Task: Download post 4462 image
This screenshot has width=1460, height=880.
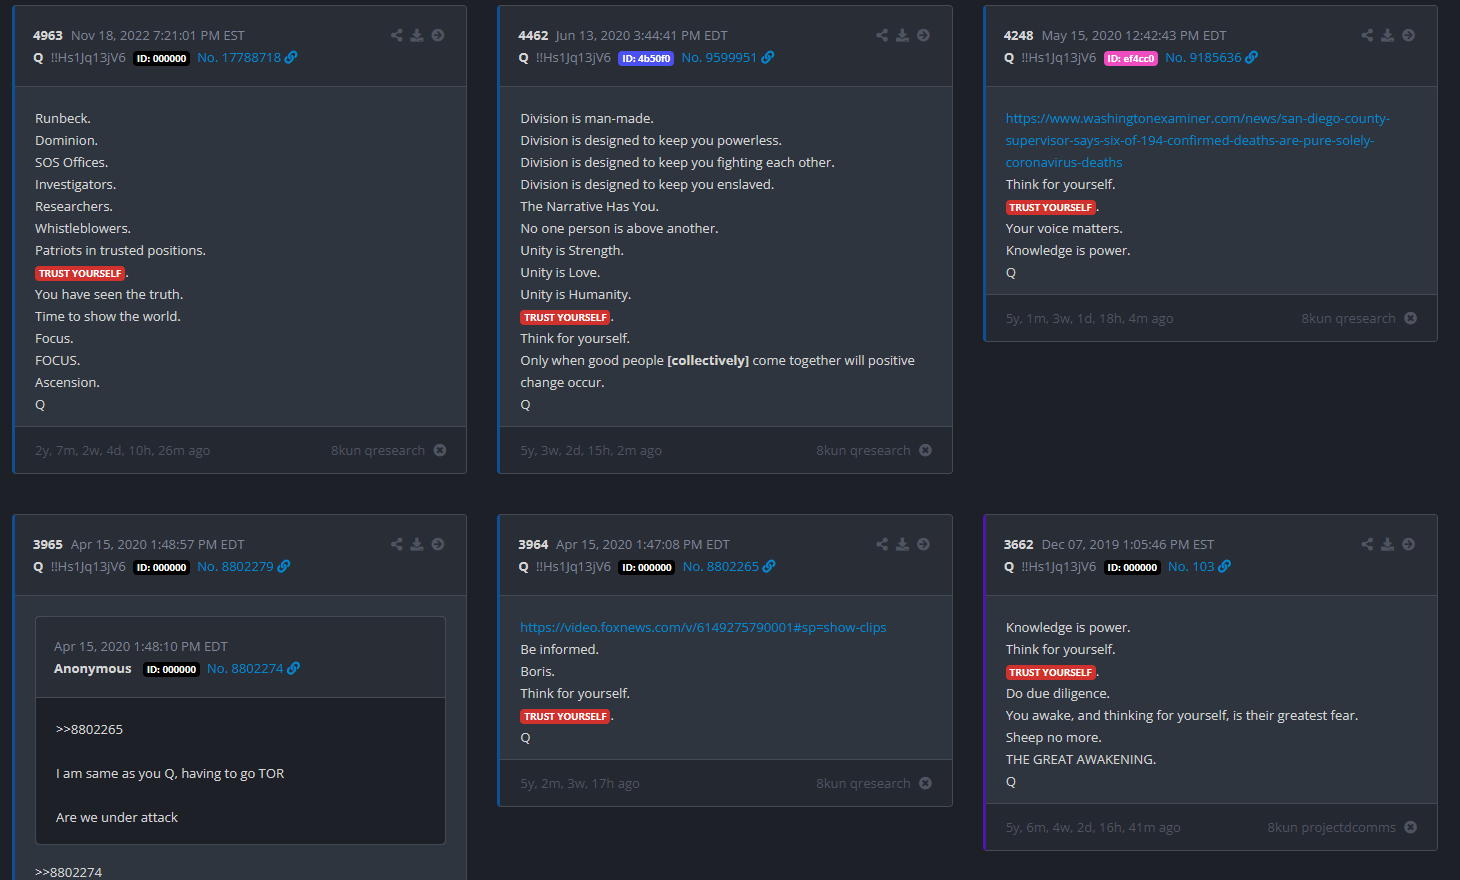Action: coord(902,35)
